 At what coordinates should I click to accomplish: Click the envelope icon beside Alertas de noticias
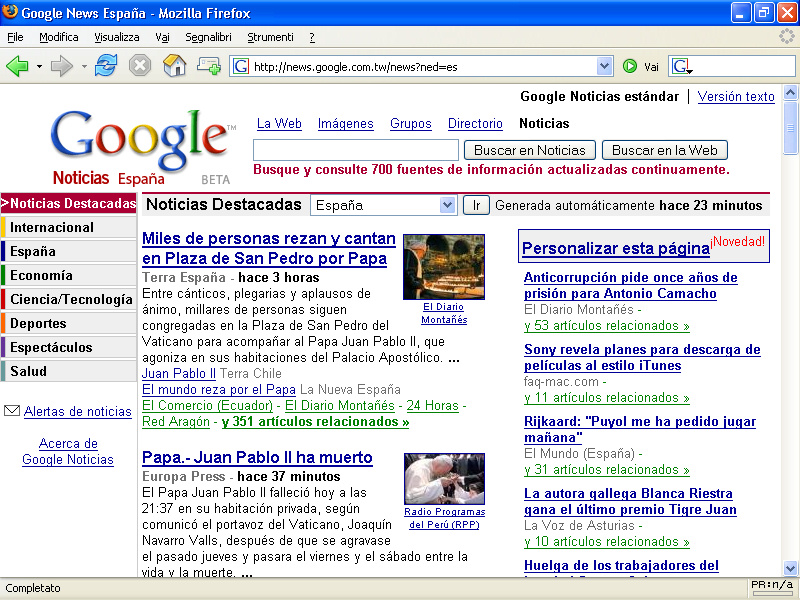click(x=12, y=411)
